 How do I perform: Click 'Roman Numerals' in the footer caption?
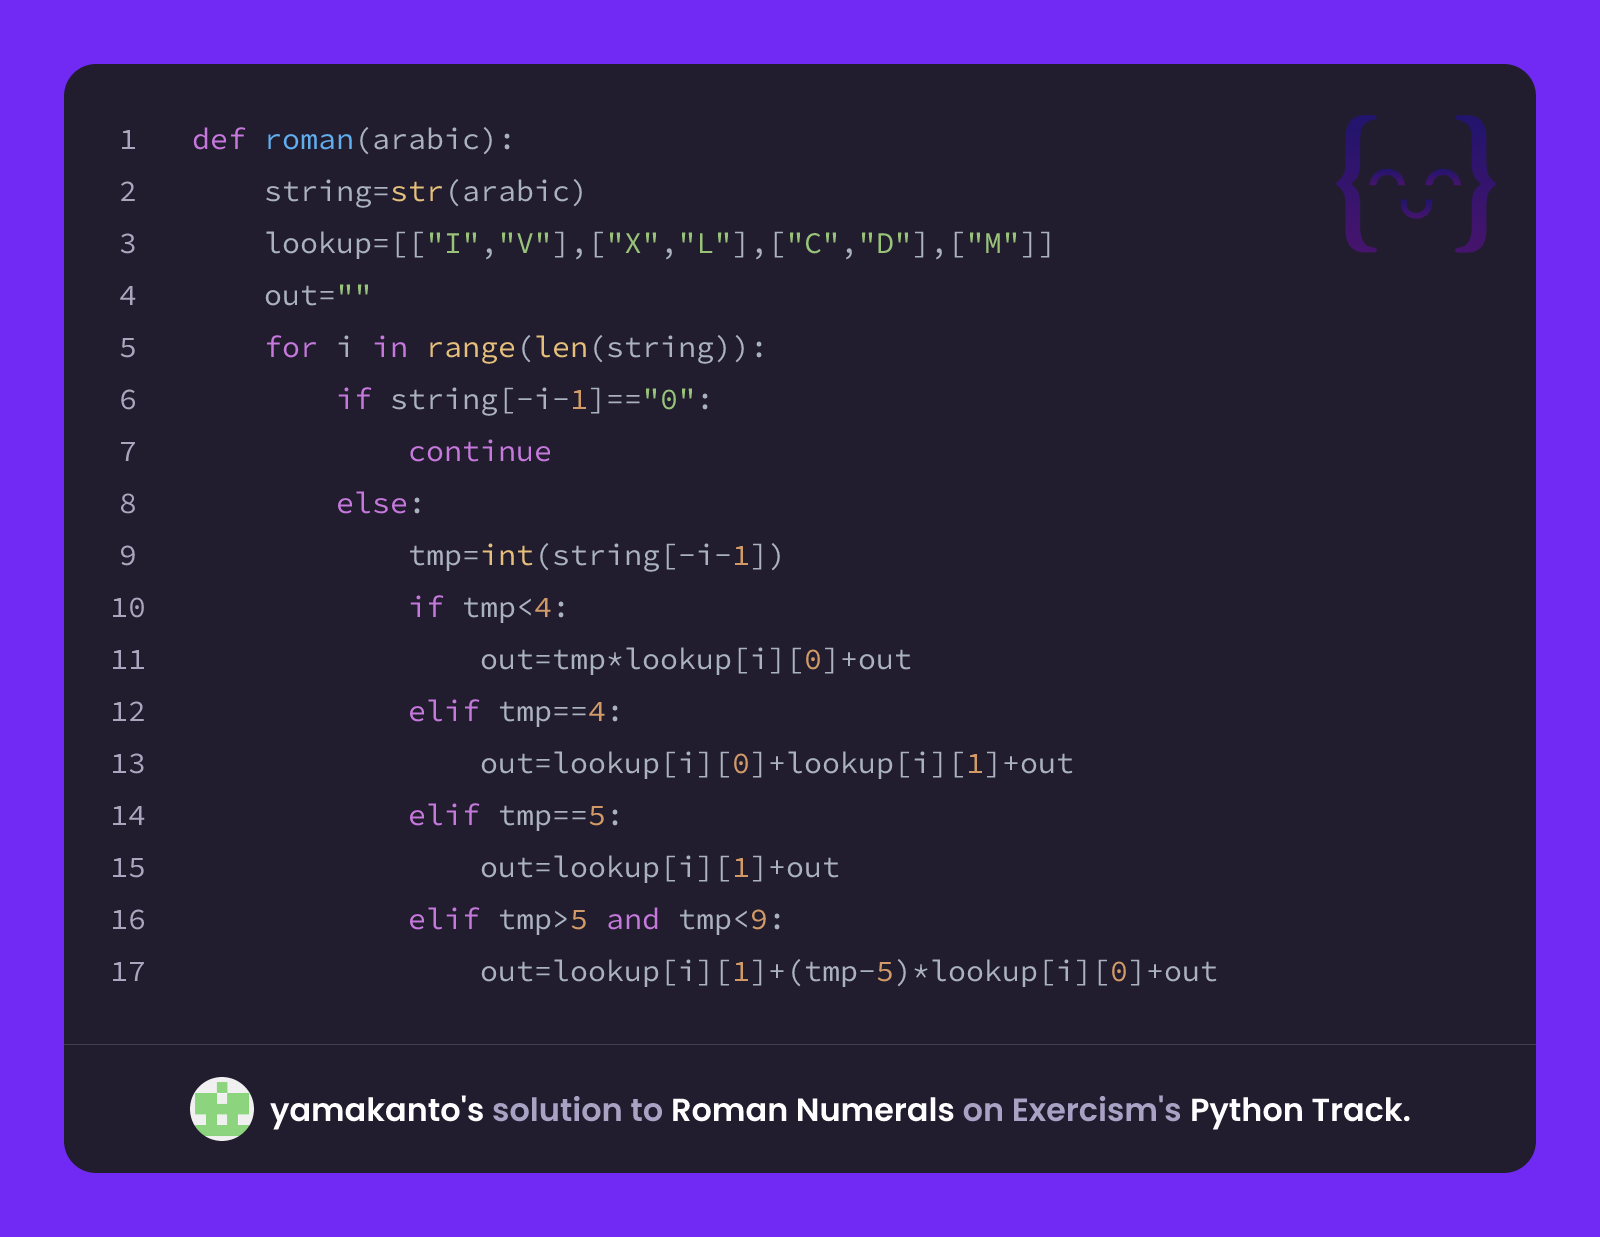(812, 1110)
